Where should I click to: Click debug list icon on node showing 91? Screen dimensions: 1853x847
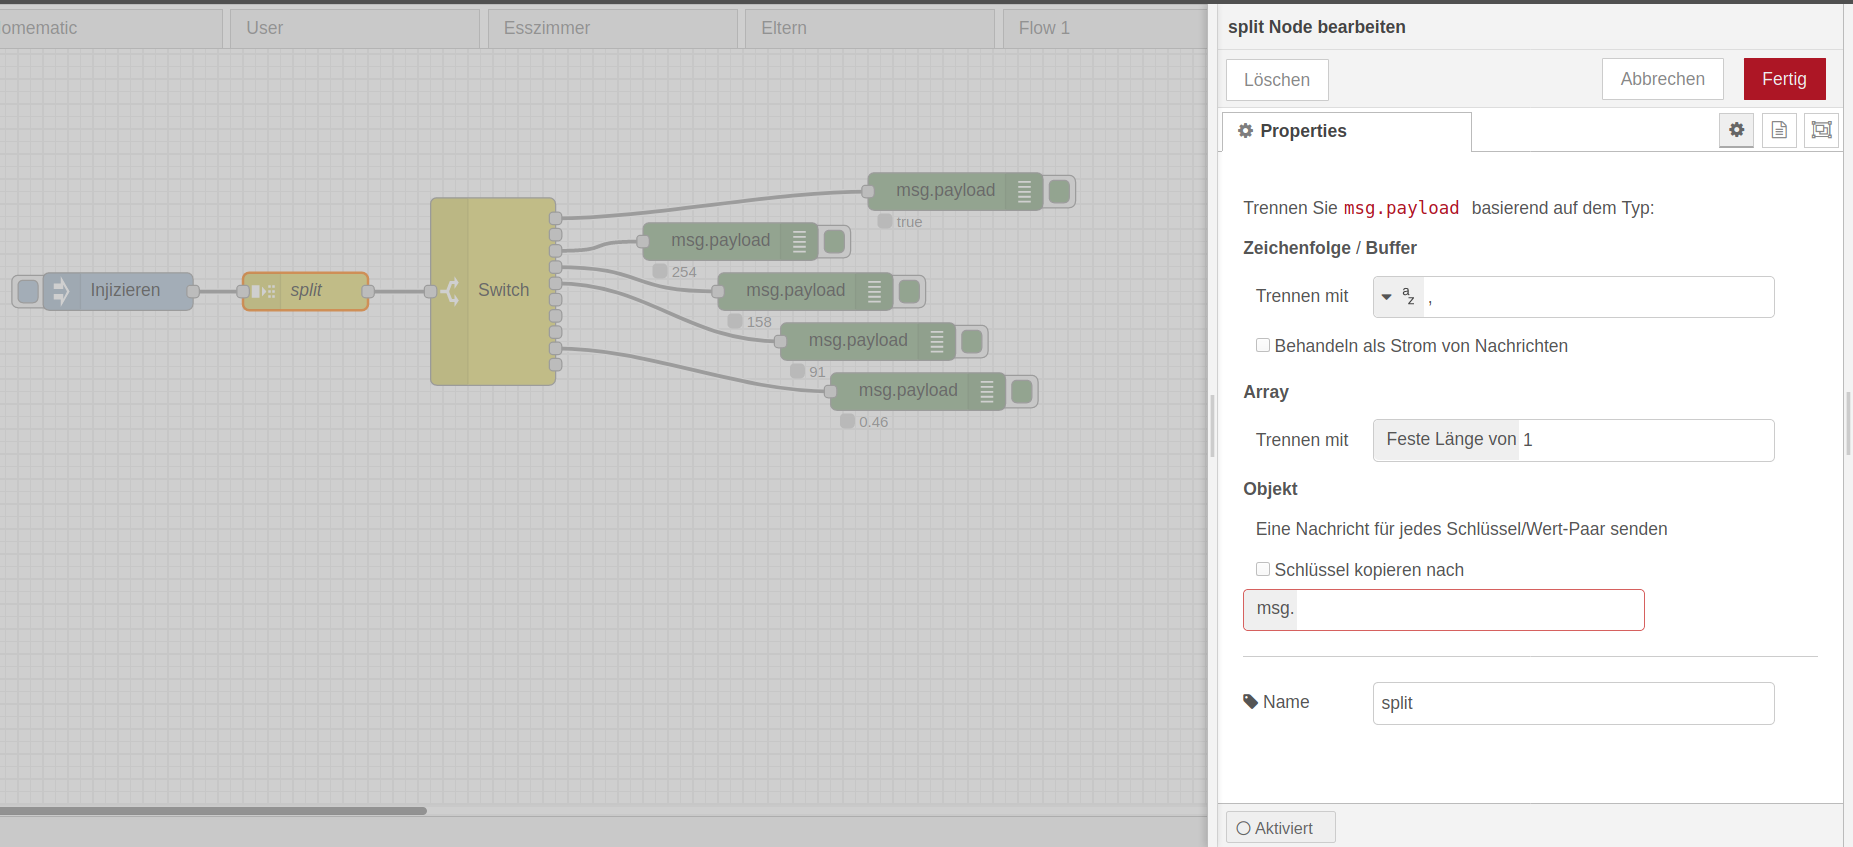pos(936,341)
